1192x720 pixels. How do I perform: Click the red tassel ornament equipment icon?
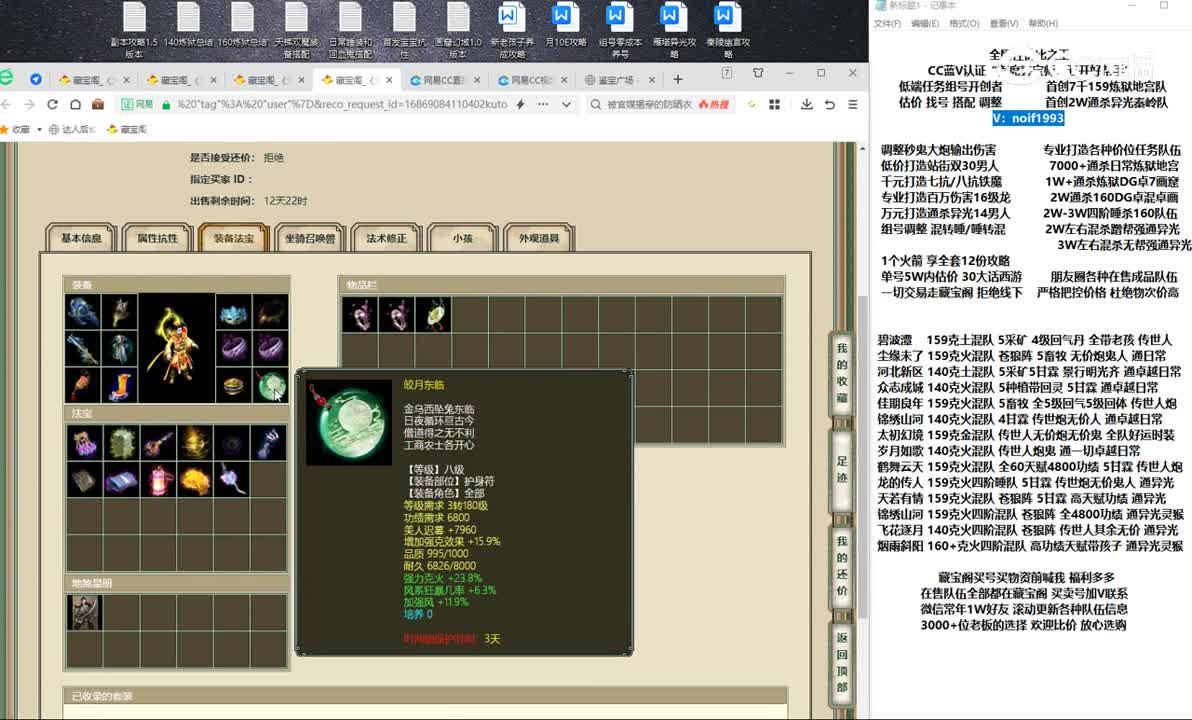pos(83,385)
